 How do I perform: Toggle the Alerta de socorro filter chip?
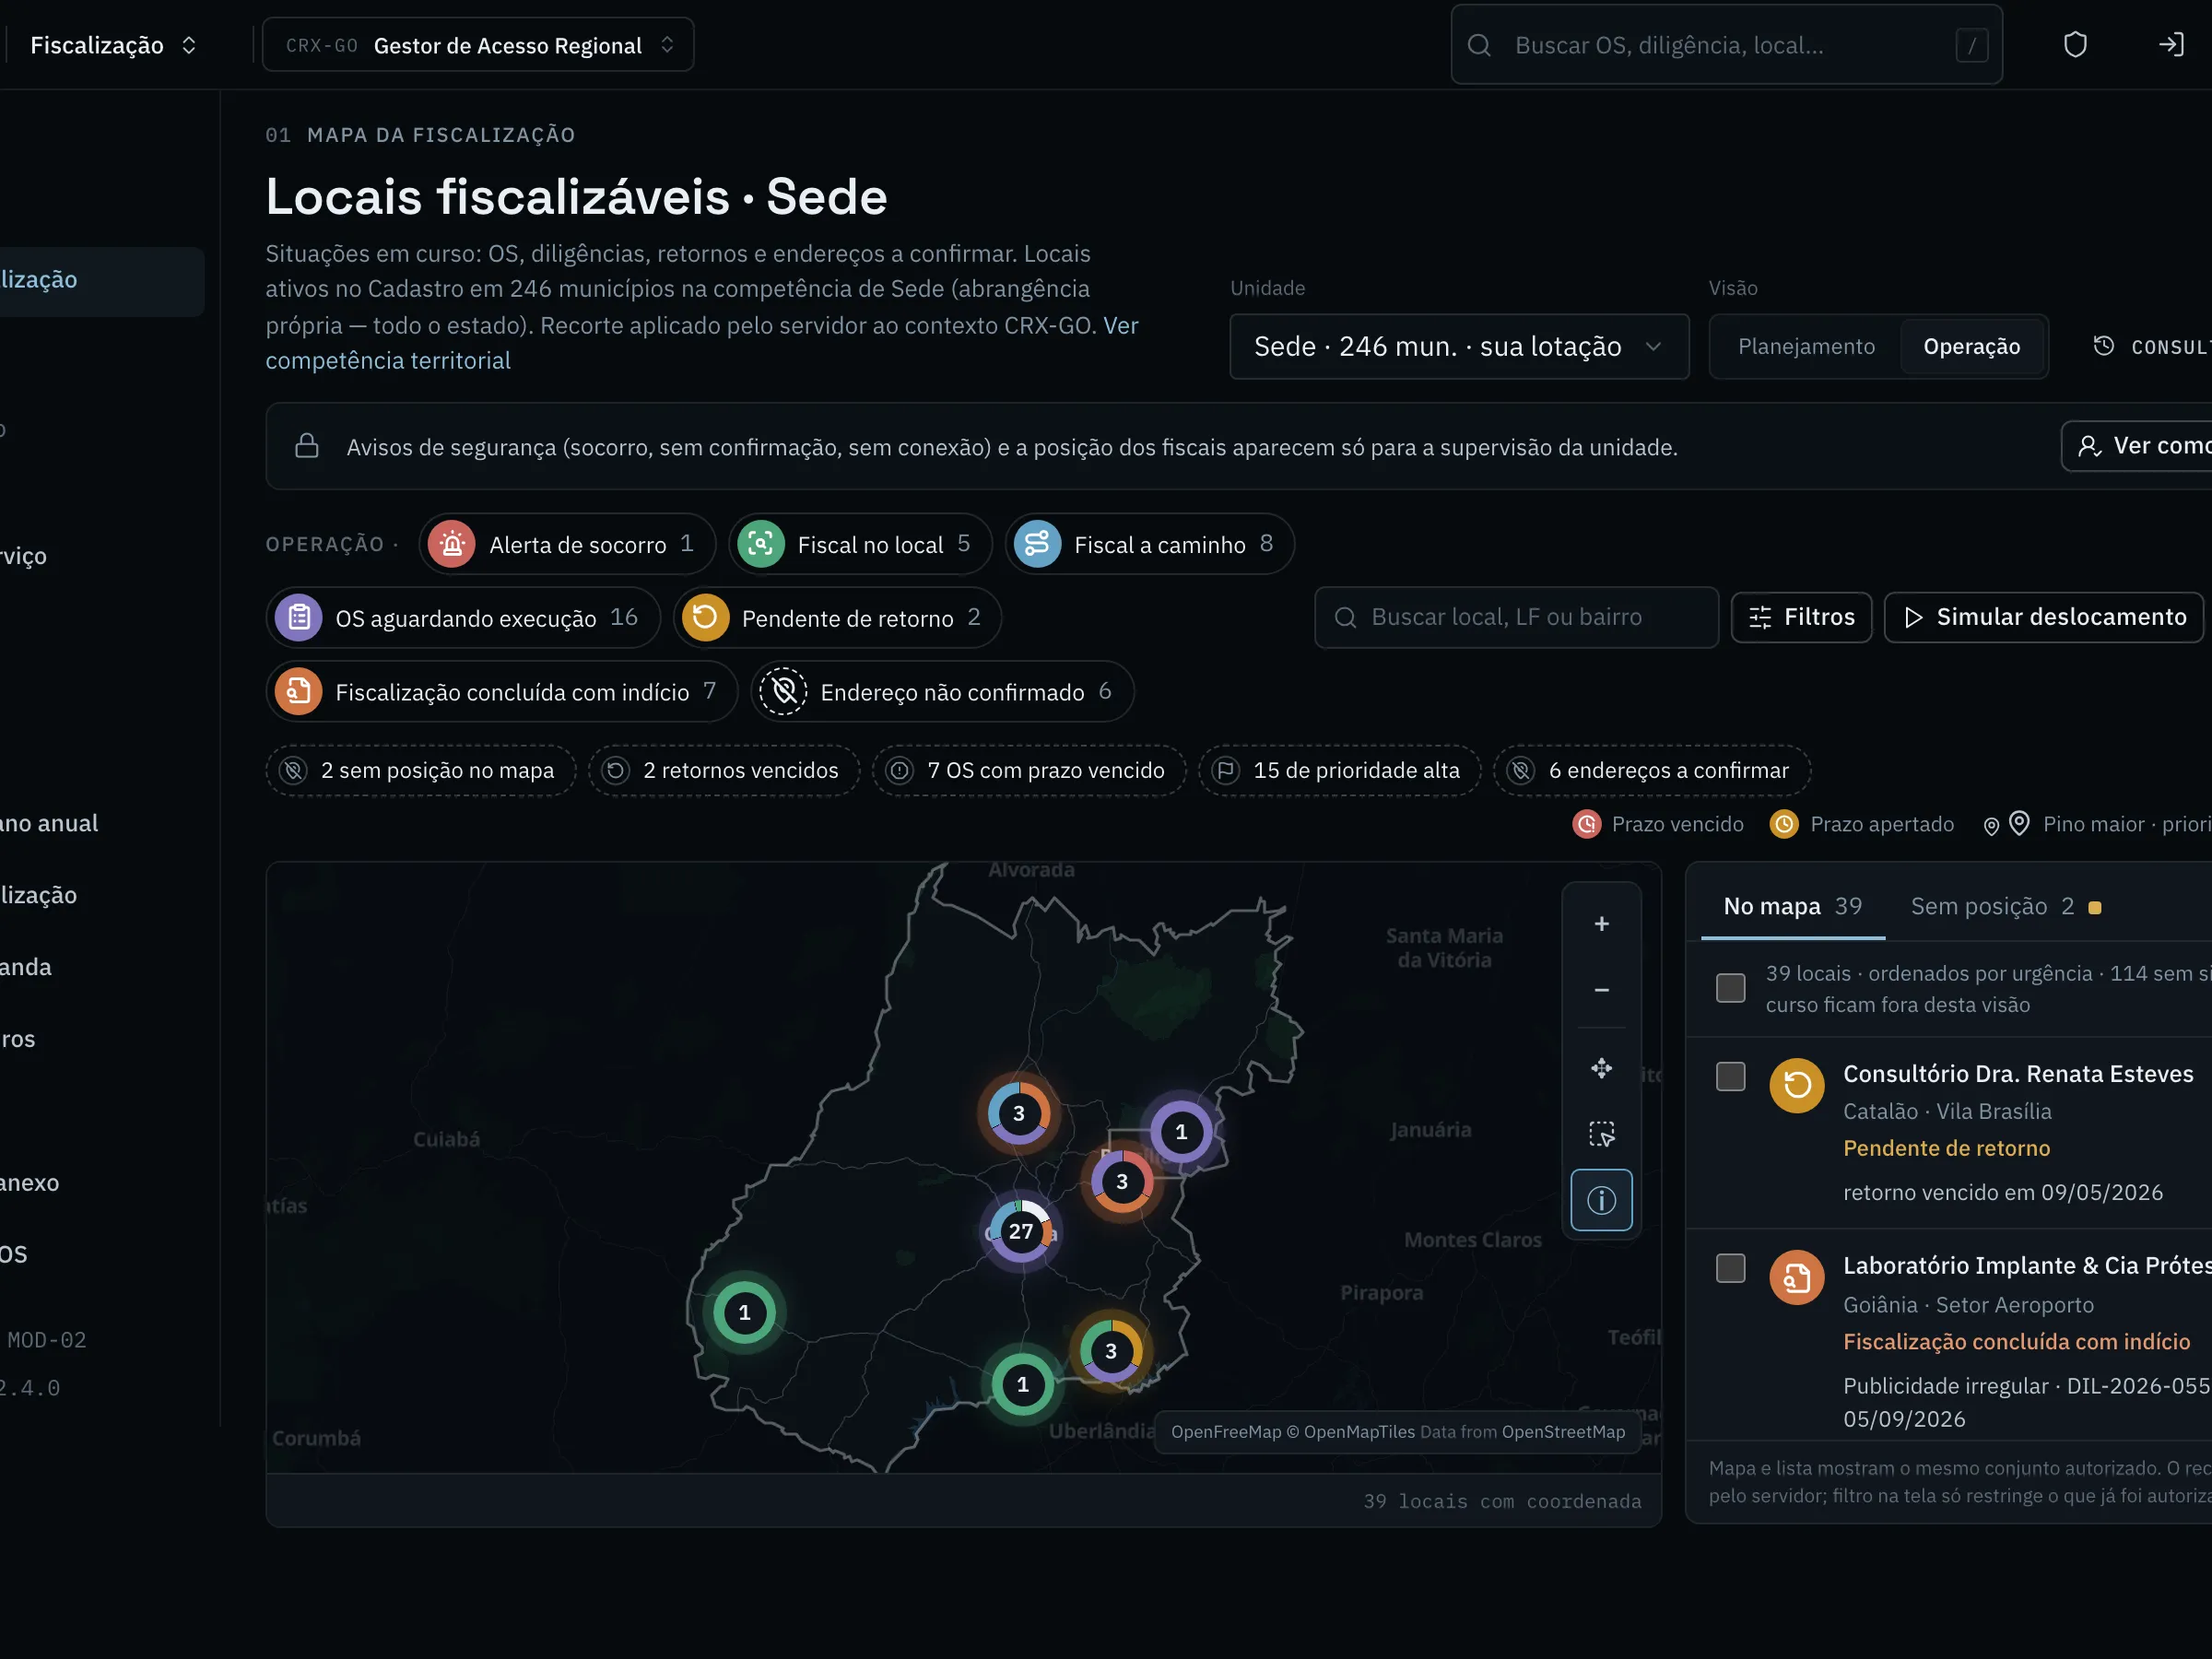coord(567,544)
